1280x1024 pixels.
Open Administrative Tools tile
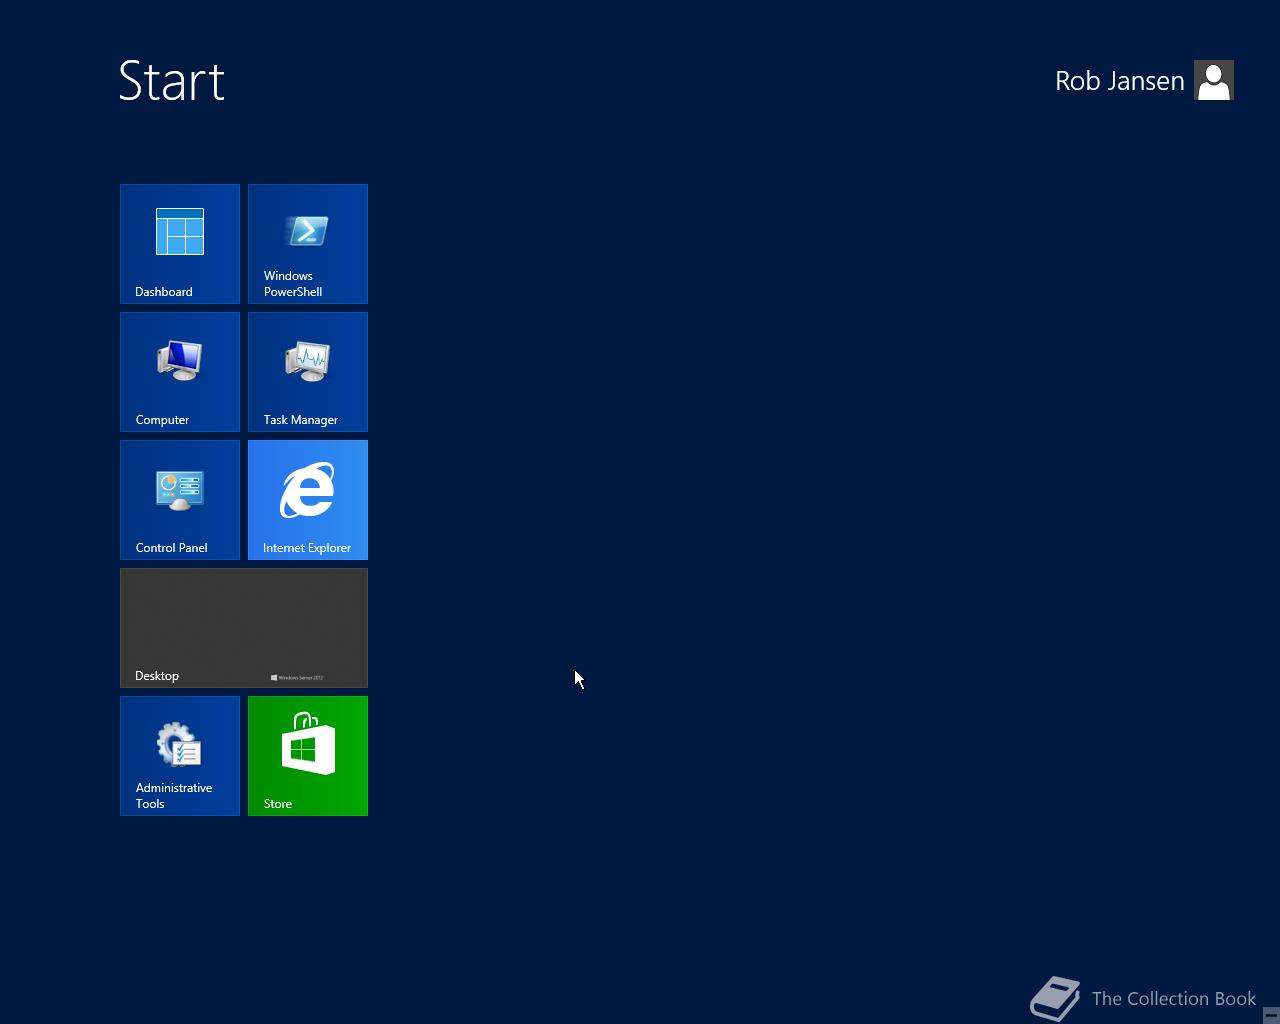(x=180, y=756)
